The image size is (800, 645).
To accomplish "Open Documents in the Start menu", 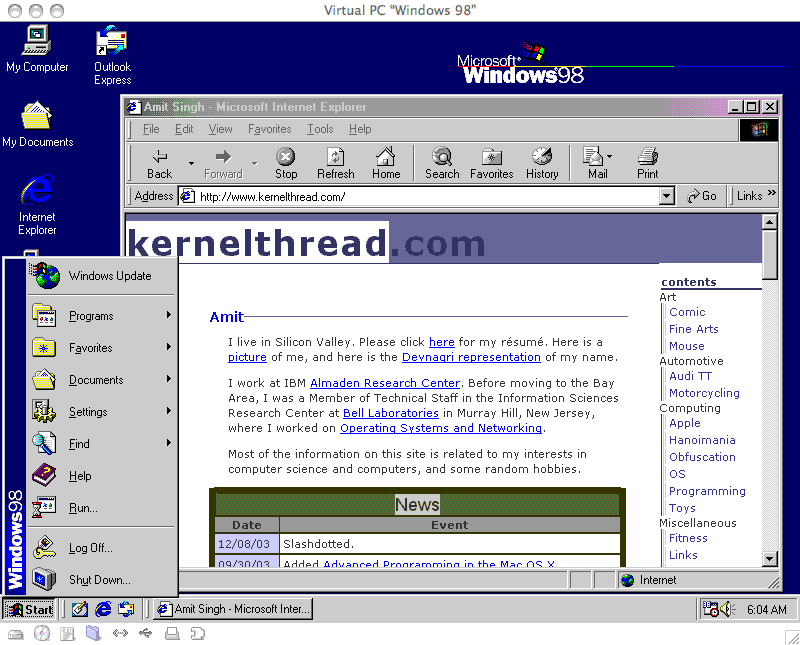I will coord(101,380).
